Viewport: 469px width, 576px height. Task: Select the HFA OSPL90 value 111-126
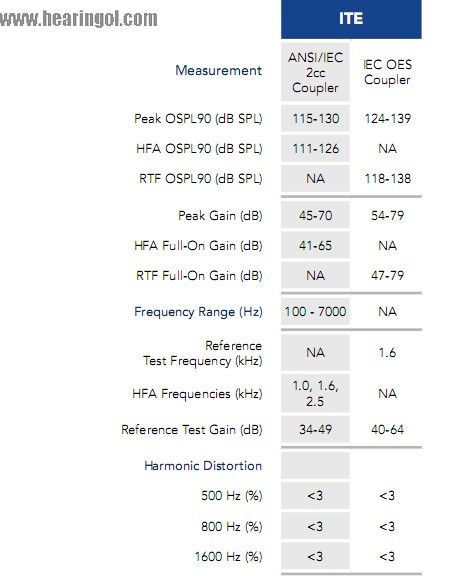click(x=315, y=149)
